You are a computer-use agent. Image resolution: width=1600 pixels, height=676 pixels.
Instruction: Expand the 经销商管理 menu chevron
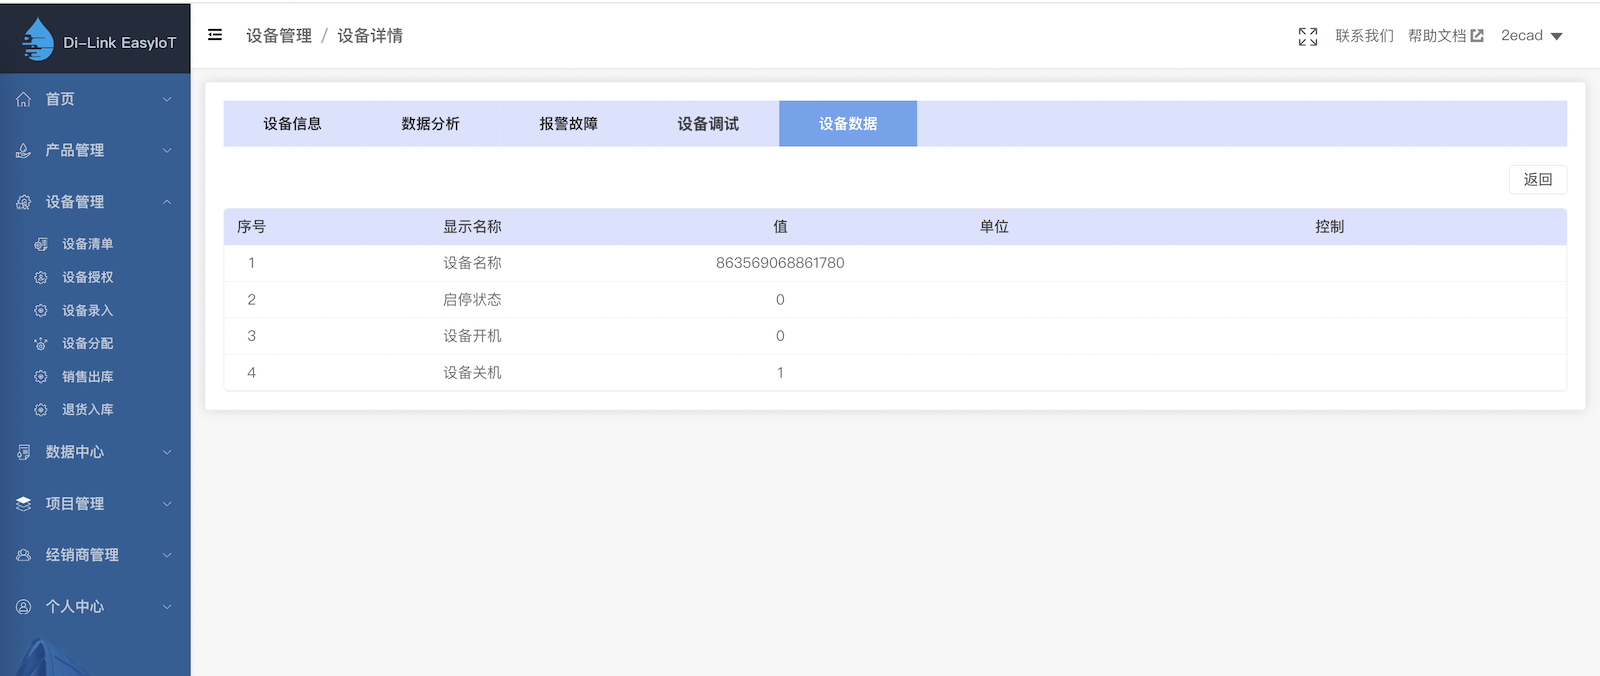[167, 555]
